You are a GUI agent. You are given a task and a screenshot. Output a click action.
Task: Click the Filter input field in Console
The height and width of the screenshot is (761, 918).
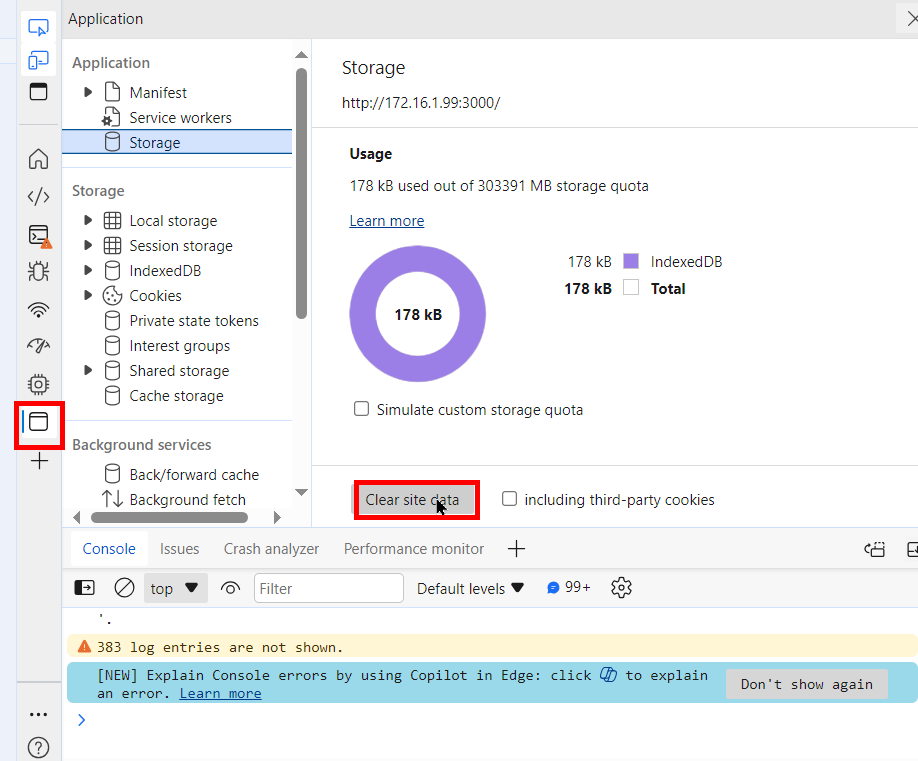point(328,588)
